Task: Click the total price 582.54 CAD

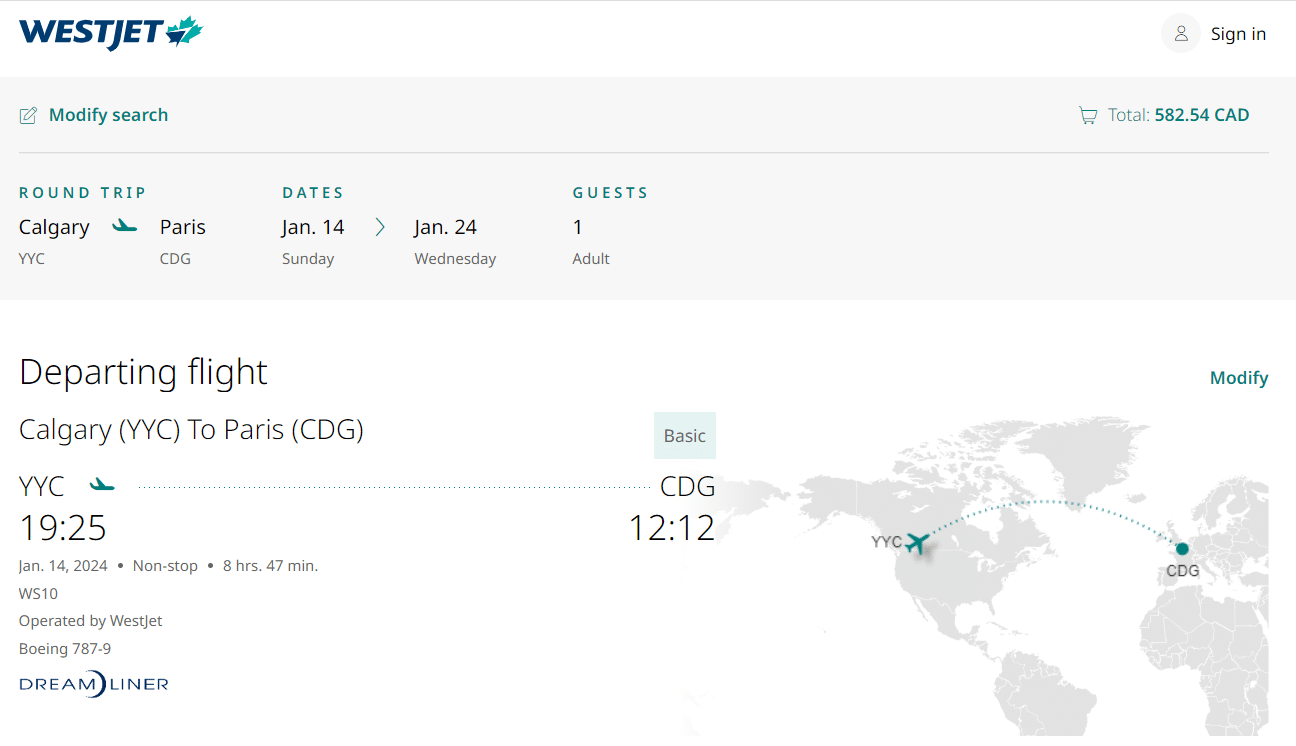Action: pos(1201,115)
